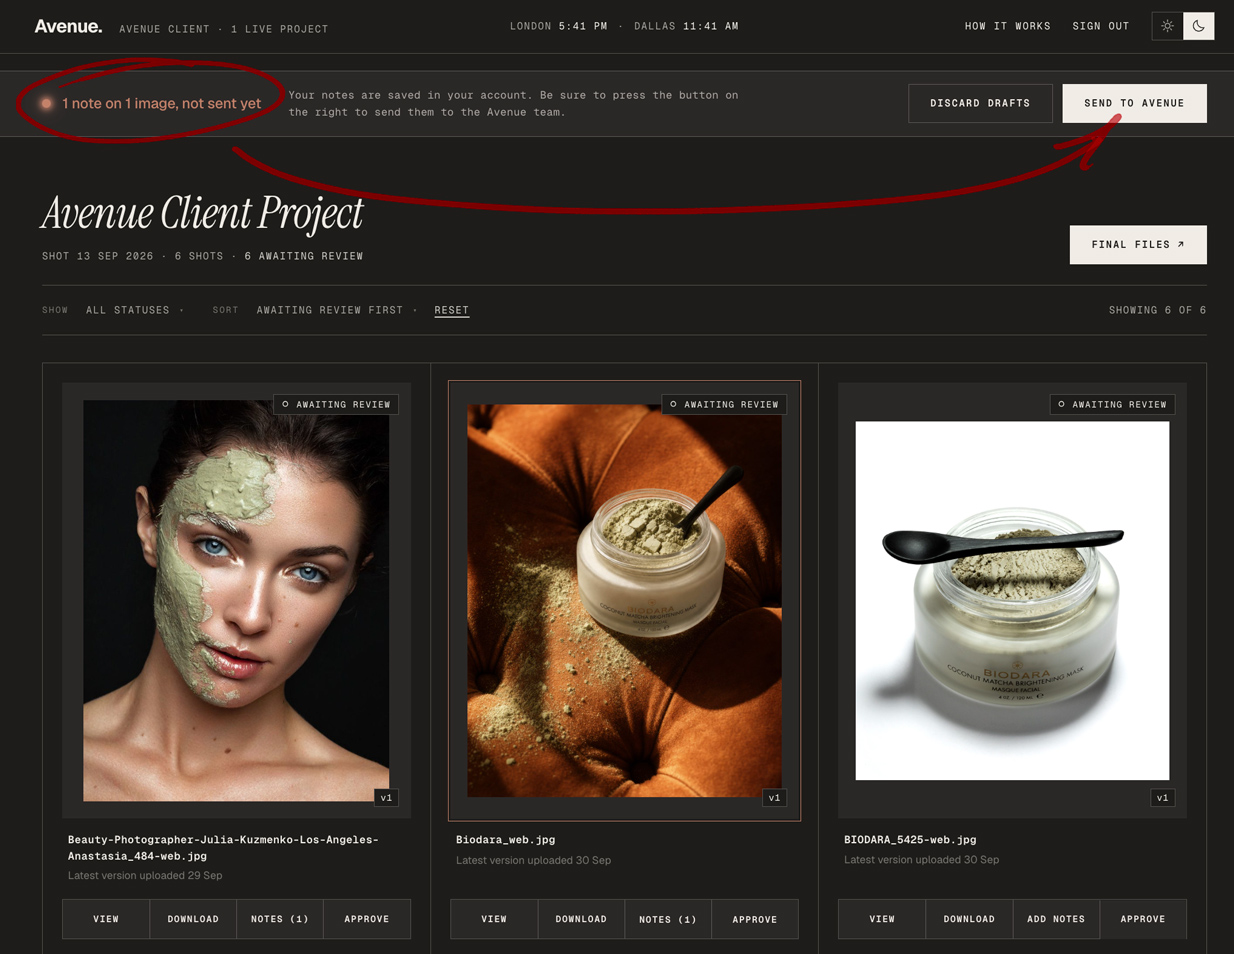The height and width of the screenshot is (954, 1234).
Task: Click the '1 note on 1 image, not sent yet' status
Action: [161, 103]
